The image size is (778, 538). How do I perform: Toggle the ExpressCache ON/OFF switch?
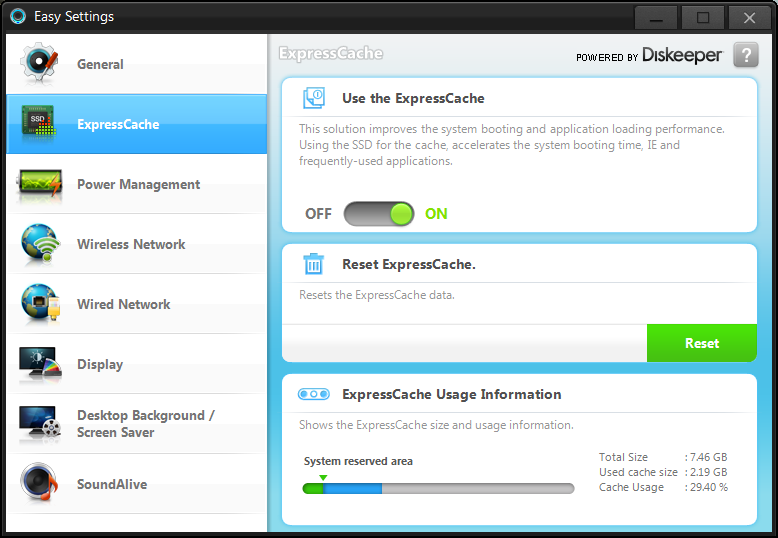coord(378,213)
